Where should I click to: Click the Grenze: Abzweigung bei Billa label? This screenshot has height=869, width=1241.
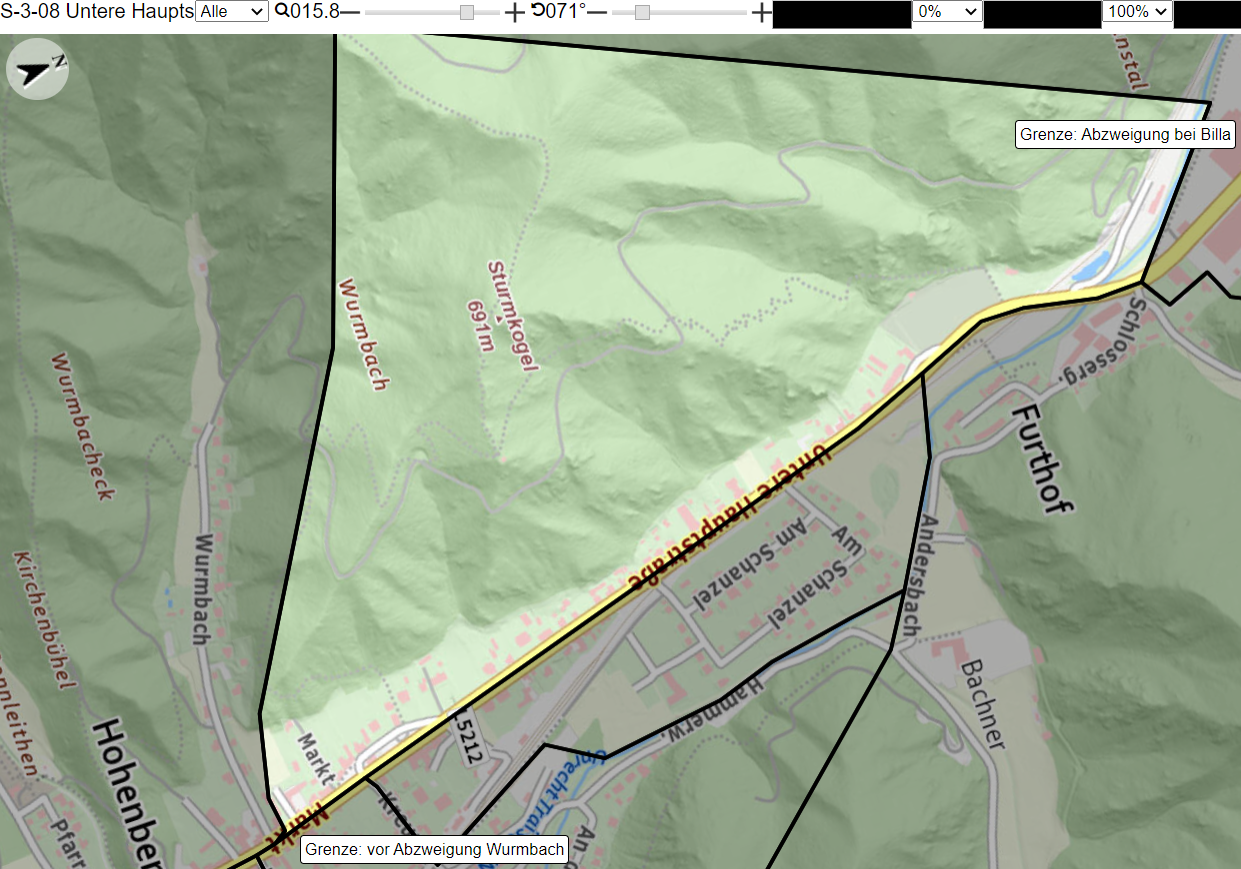click(x=1125, y=135)
